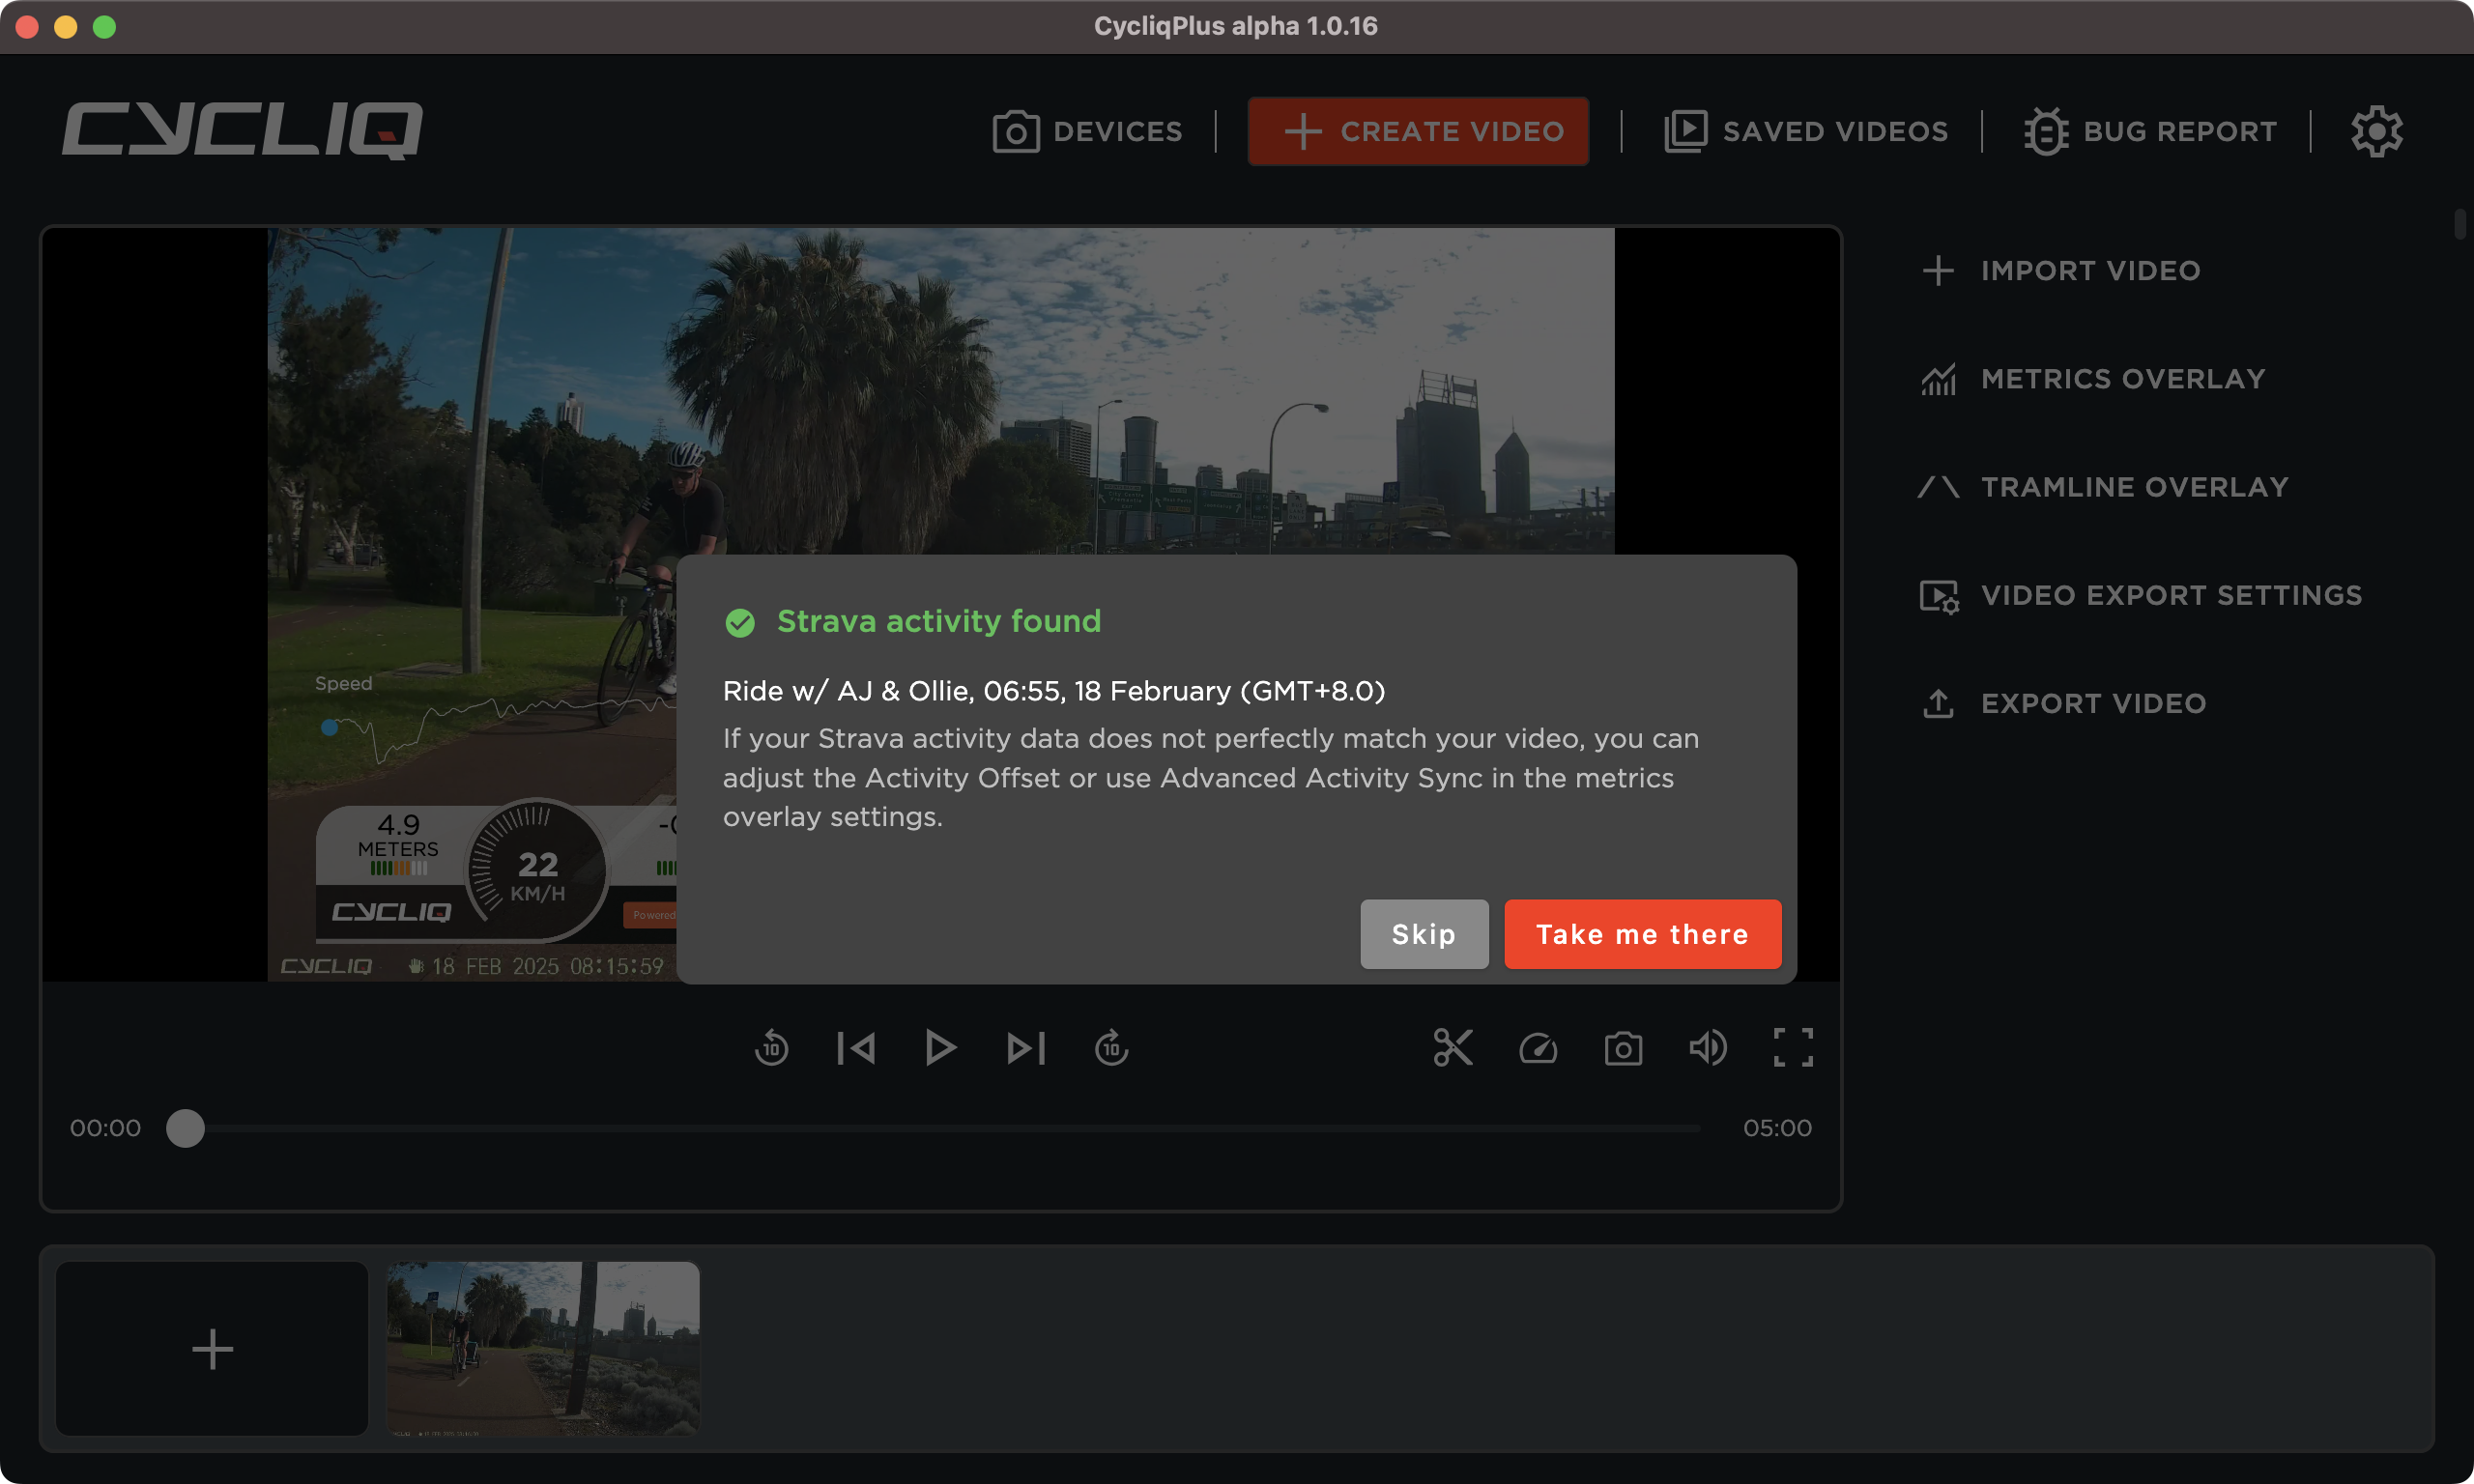Click the Create Video plus icon

coord(1303,131)
